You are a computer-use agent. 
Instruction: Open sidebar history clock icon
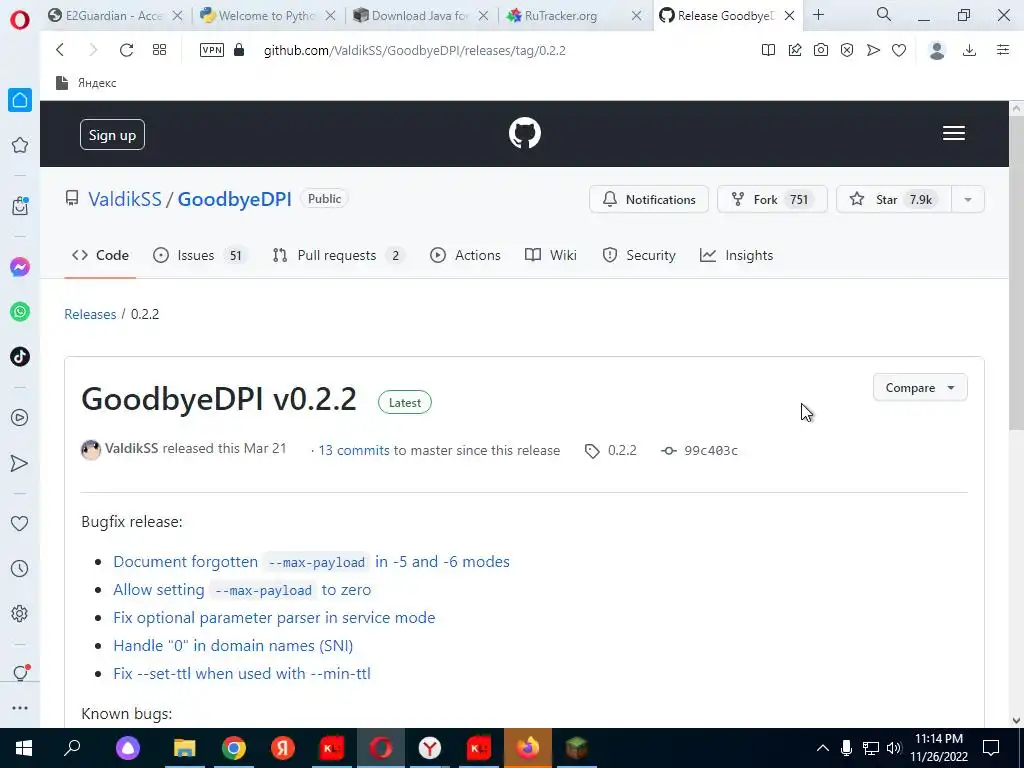pos(20,569)
